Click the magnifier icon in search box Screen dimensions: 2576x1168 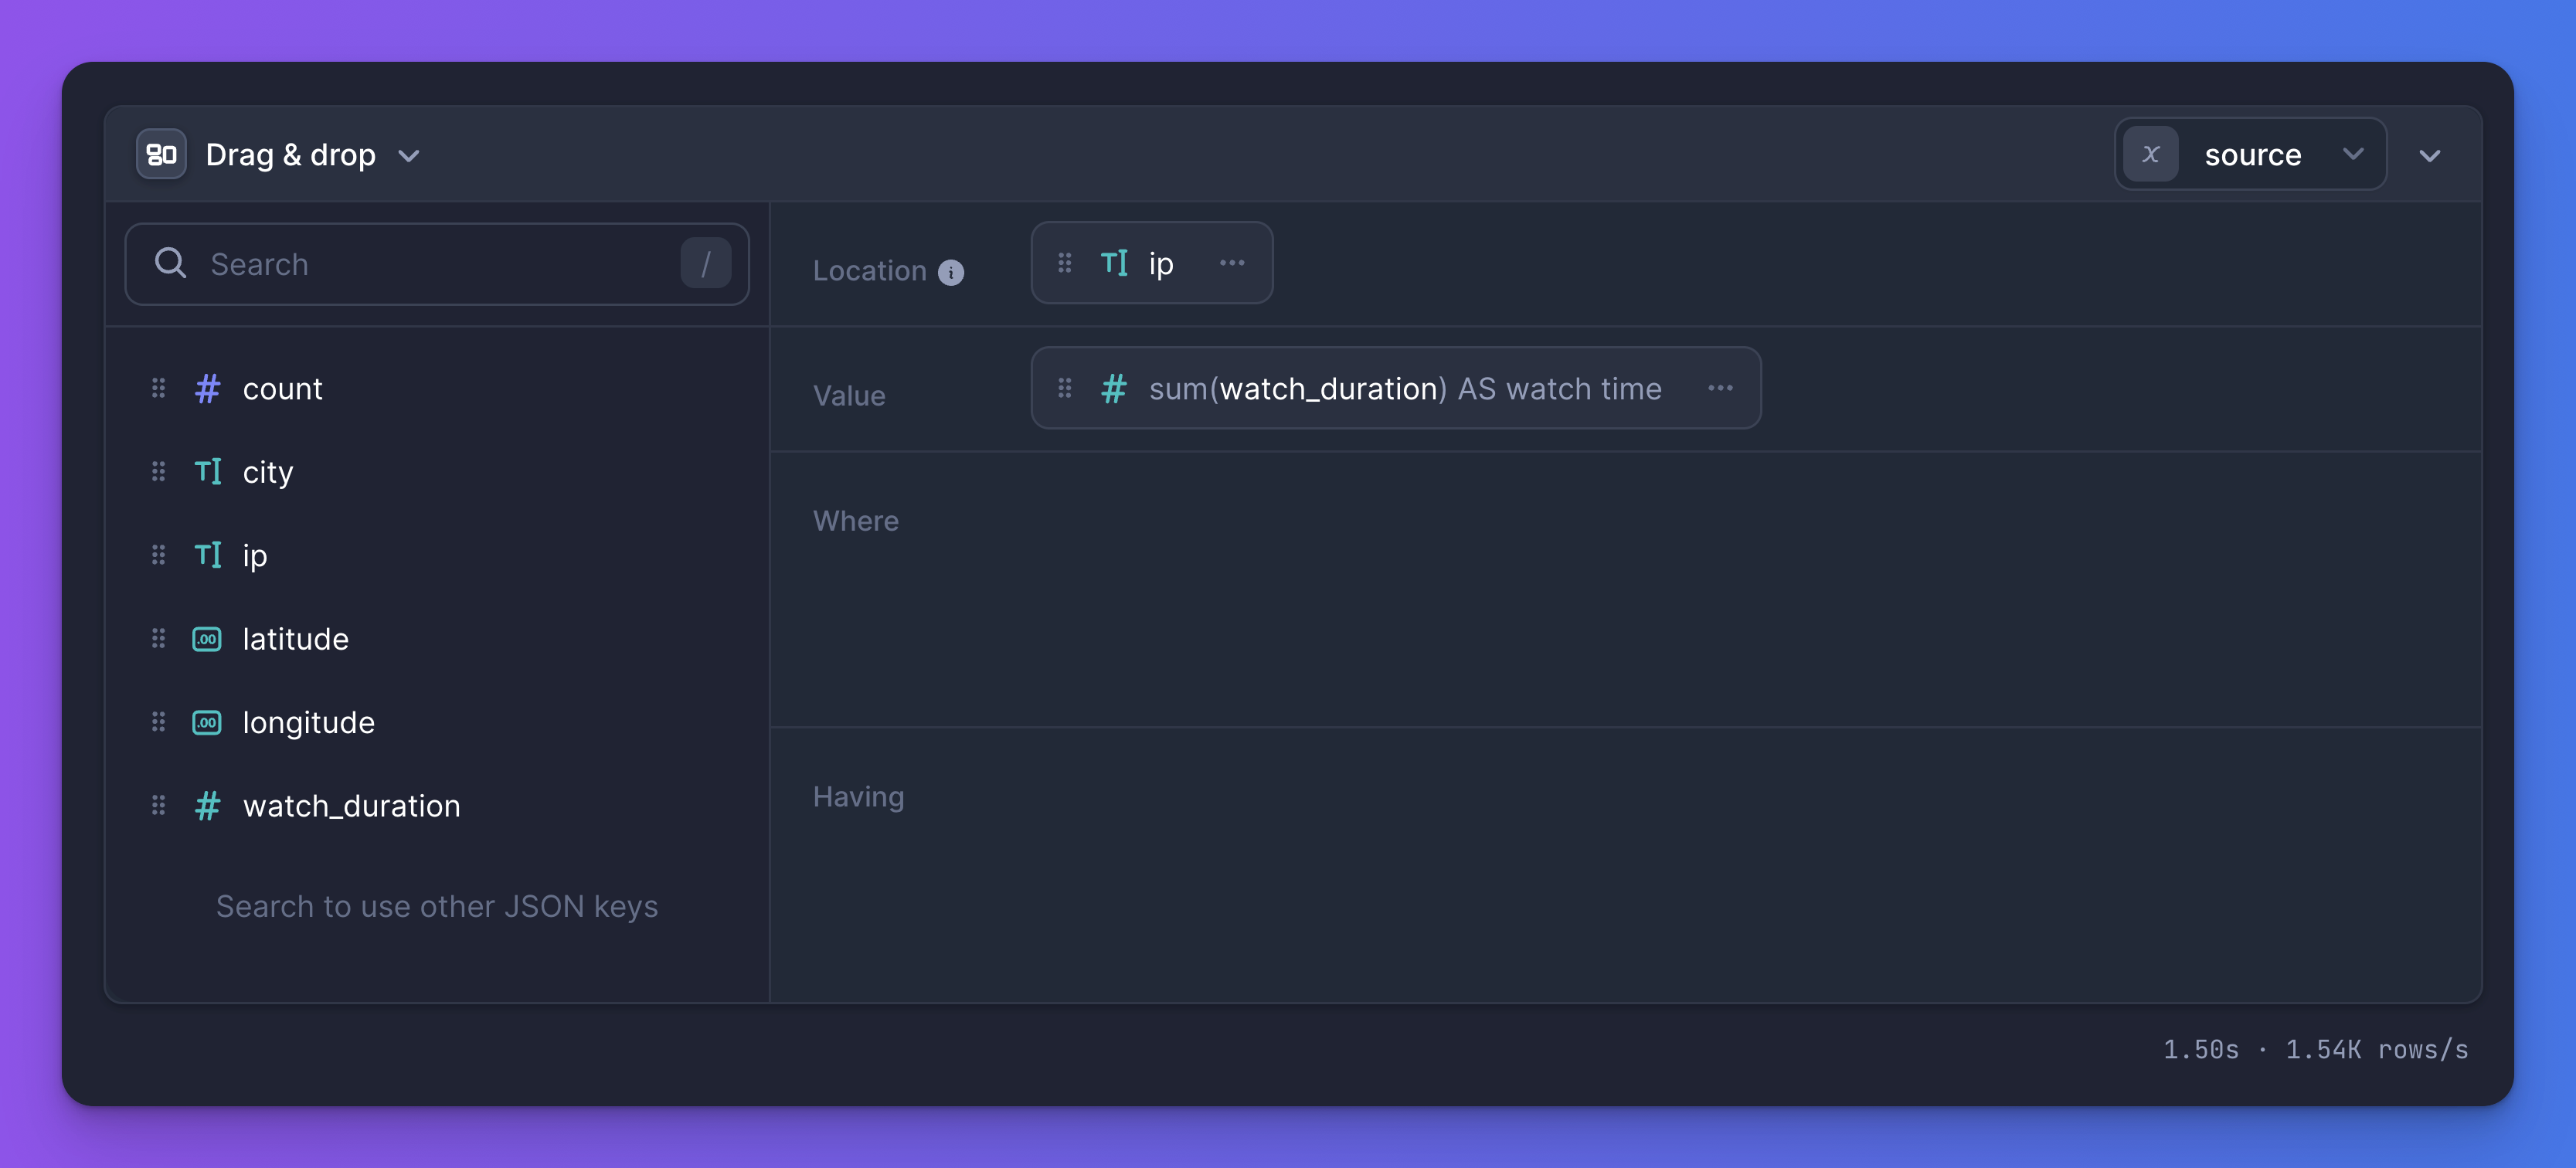point(171,263)
